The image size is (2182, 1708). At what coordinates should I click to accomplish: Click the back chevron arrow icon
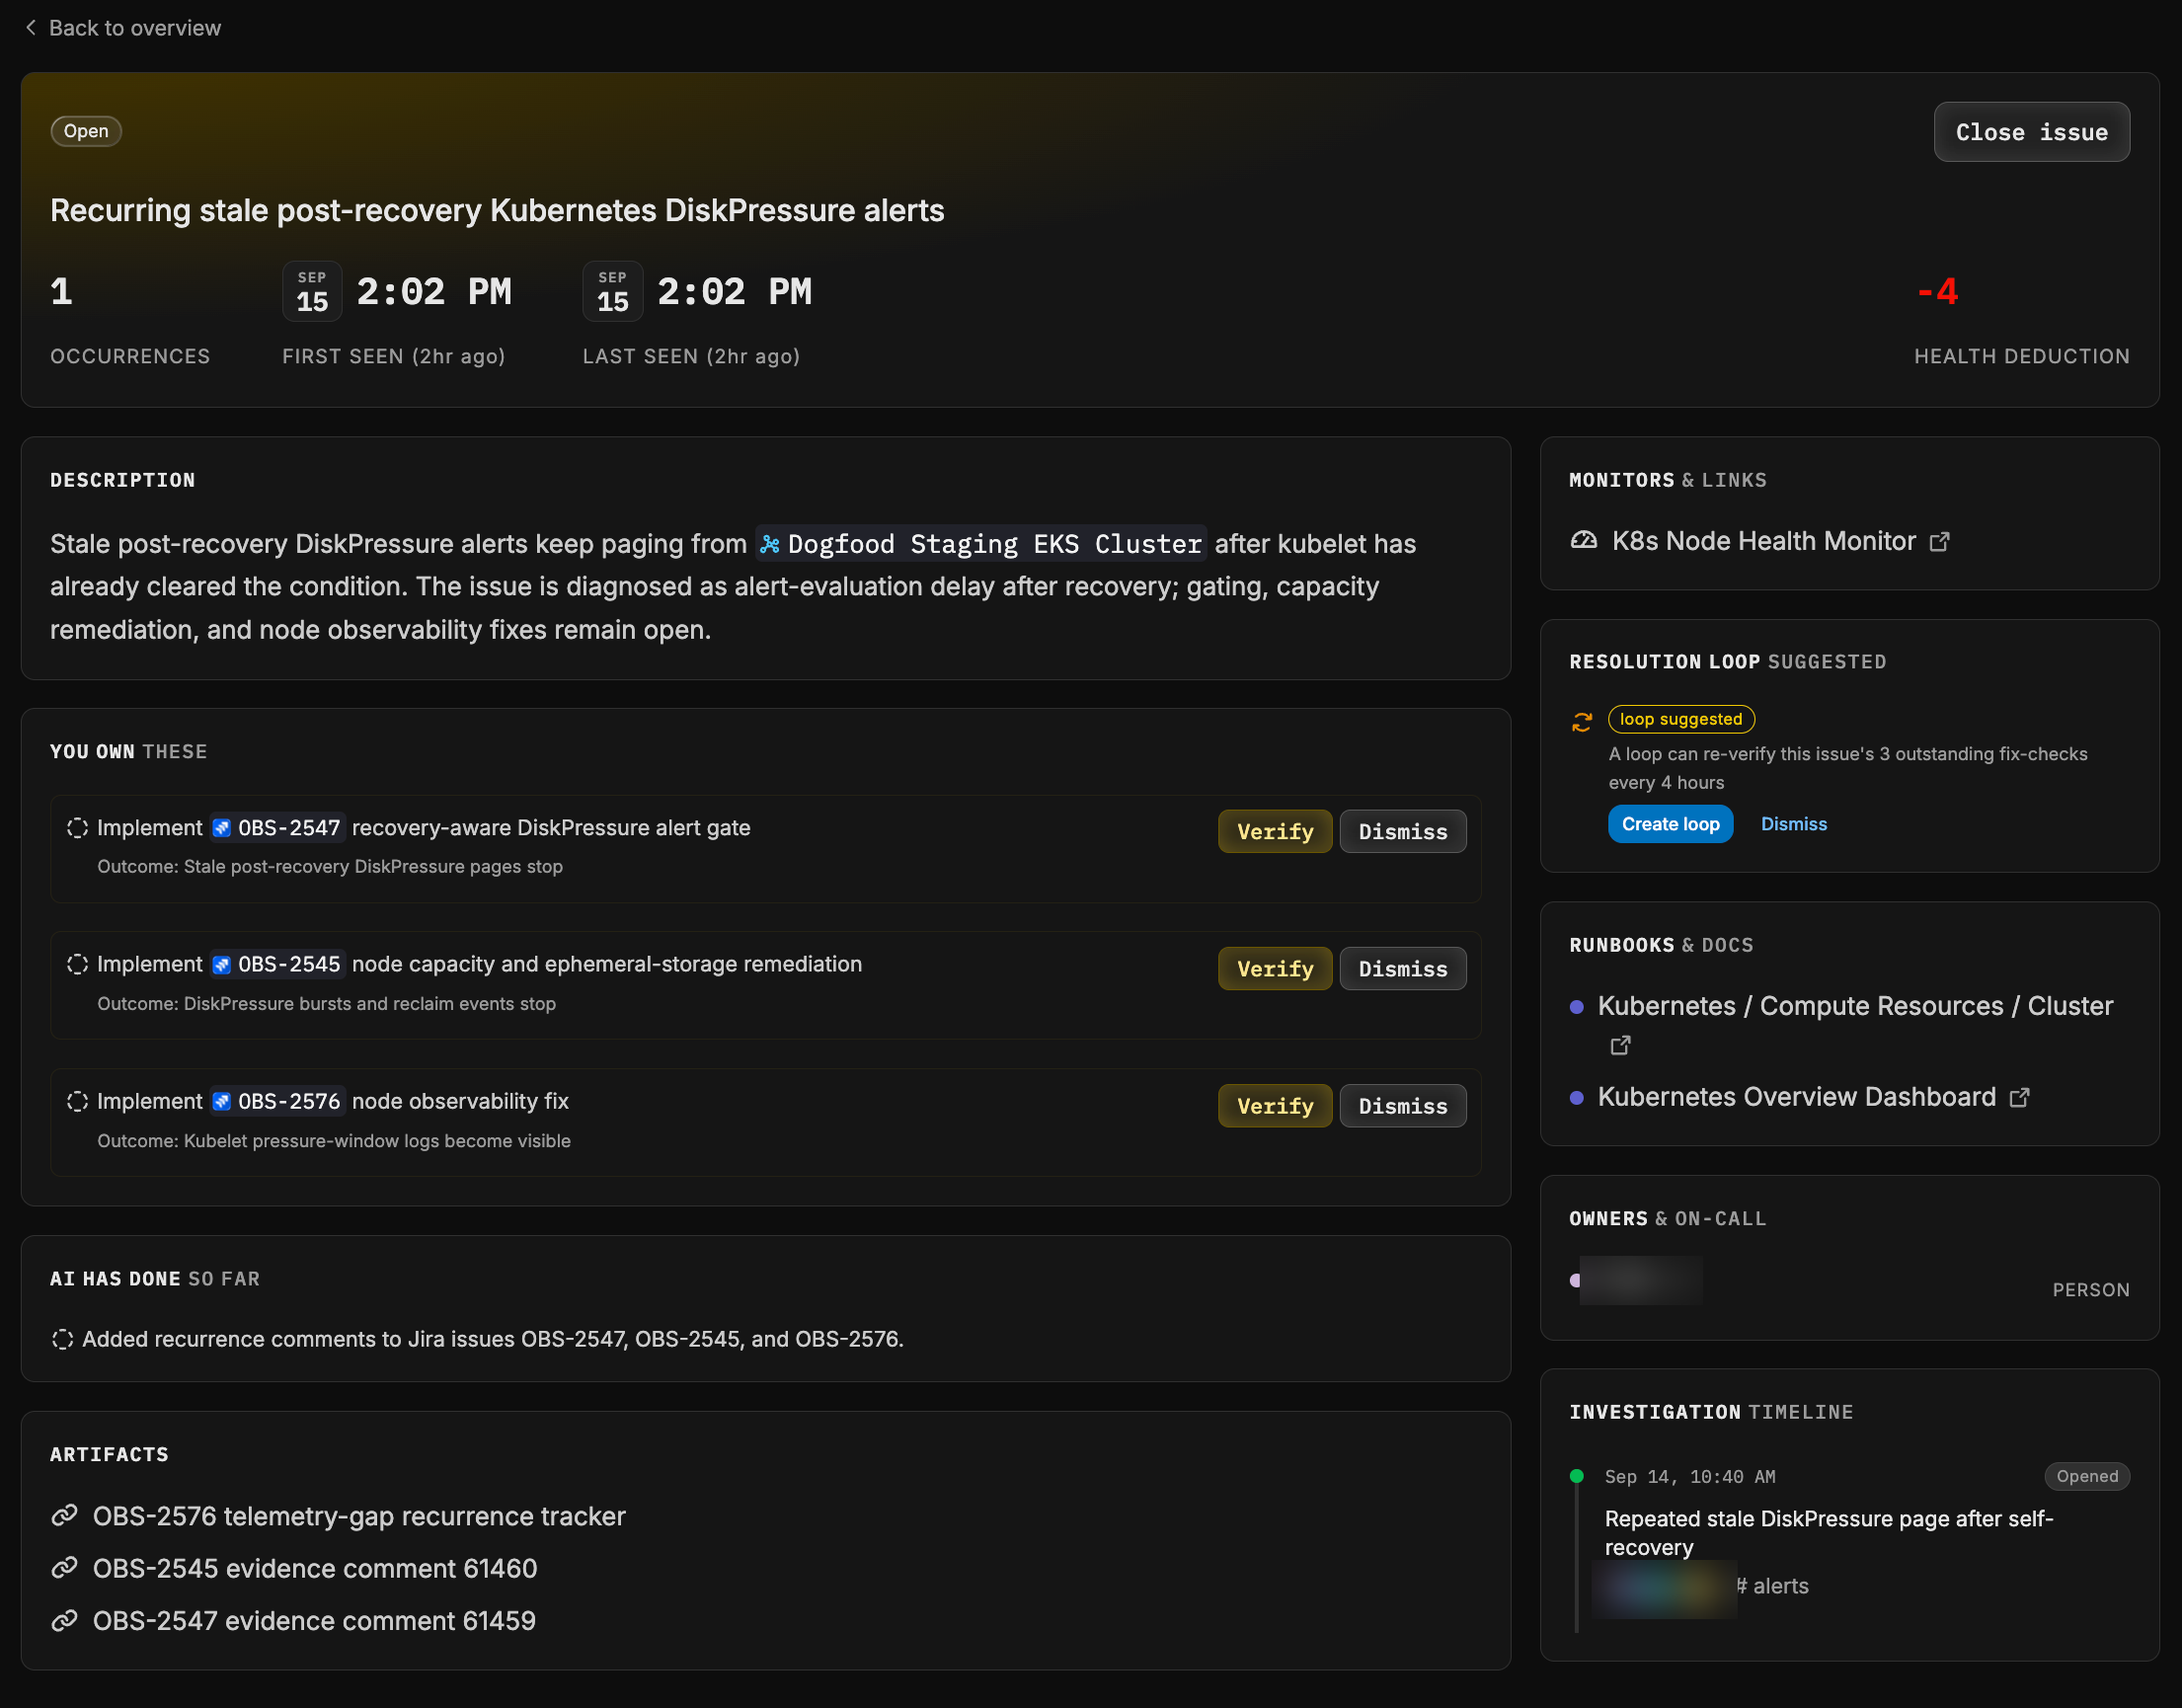pyautogui.click(x=31, y=28)
